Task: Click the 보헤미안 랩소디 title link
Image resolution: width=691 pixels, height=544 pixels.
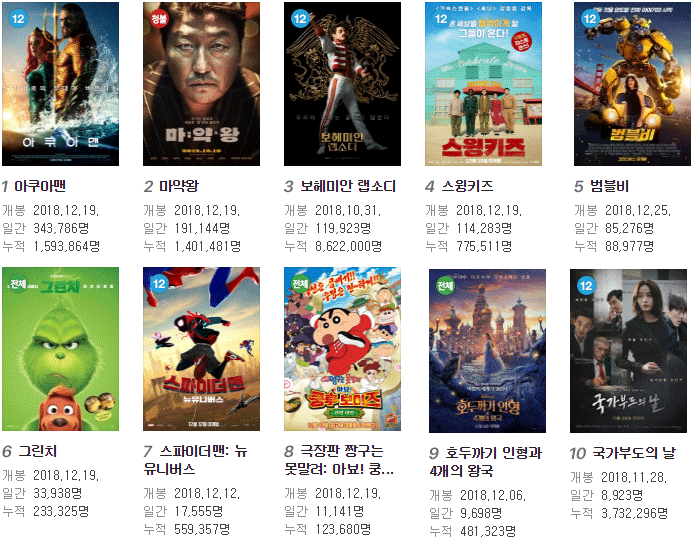Action: pyautogui.click(x=348, y=186)
